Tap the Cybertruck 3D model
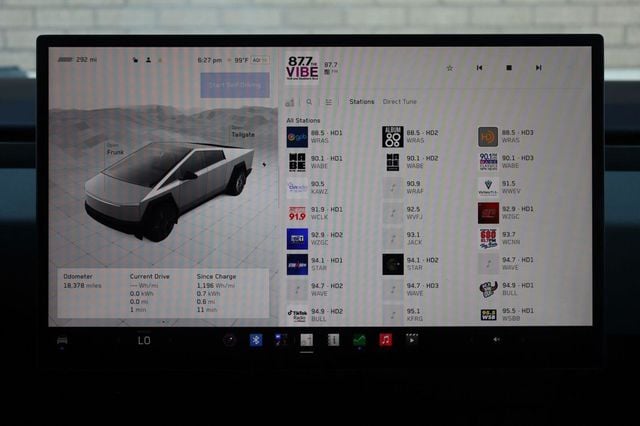 pos(169,190)
